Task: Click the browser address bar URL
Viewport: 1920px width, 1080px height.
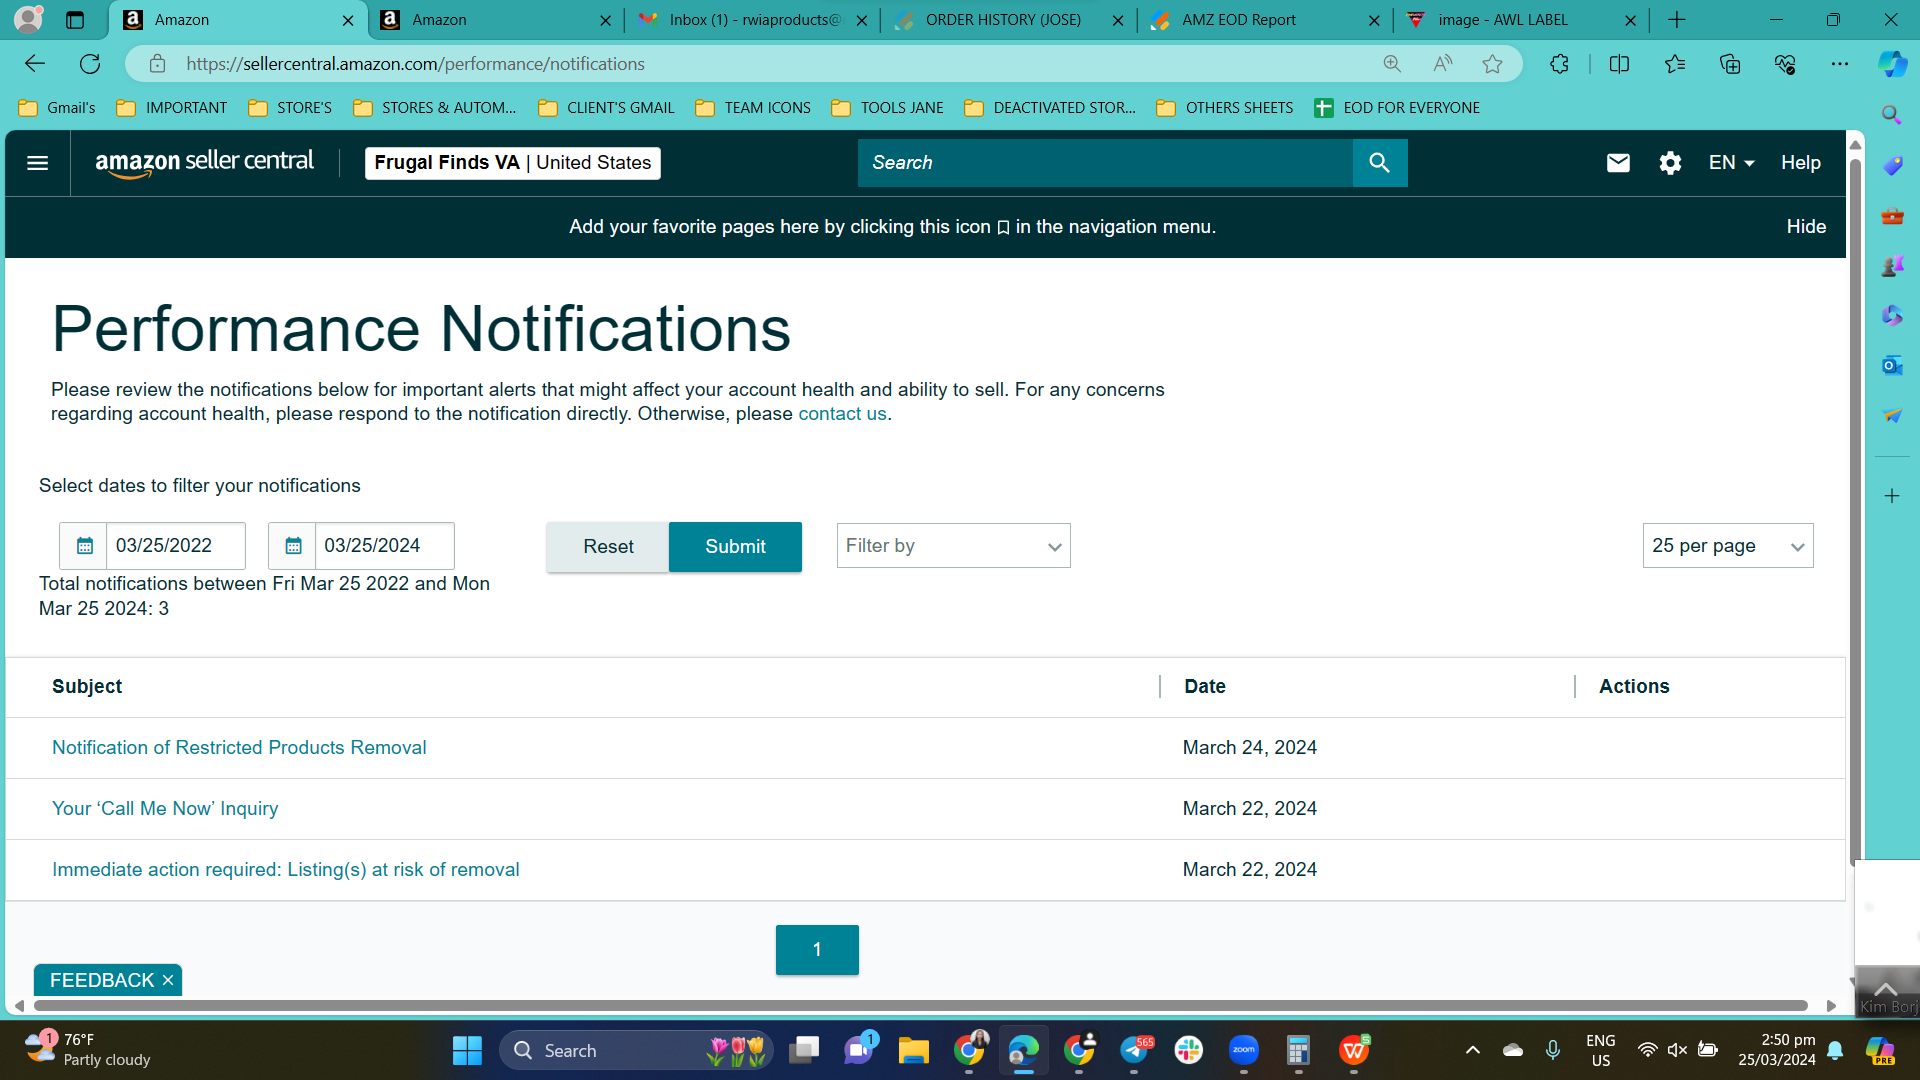Action: (x=415, y=64)
